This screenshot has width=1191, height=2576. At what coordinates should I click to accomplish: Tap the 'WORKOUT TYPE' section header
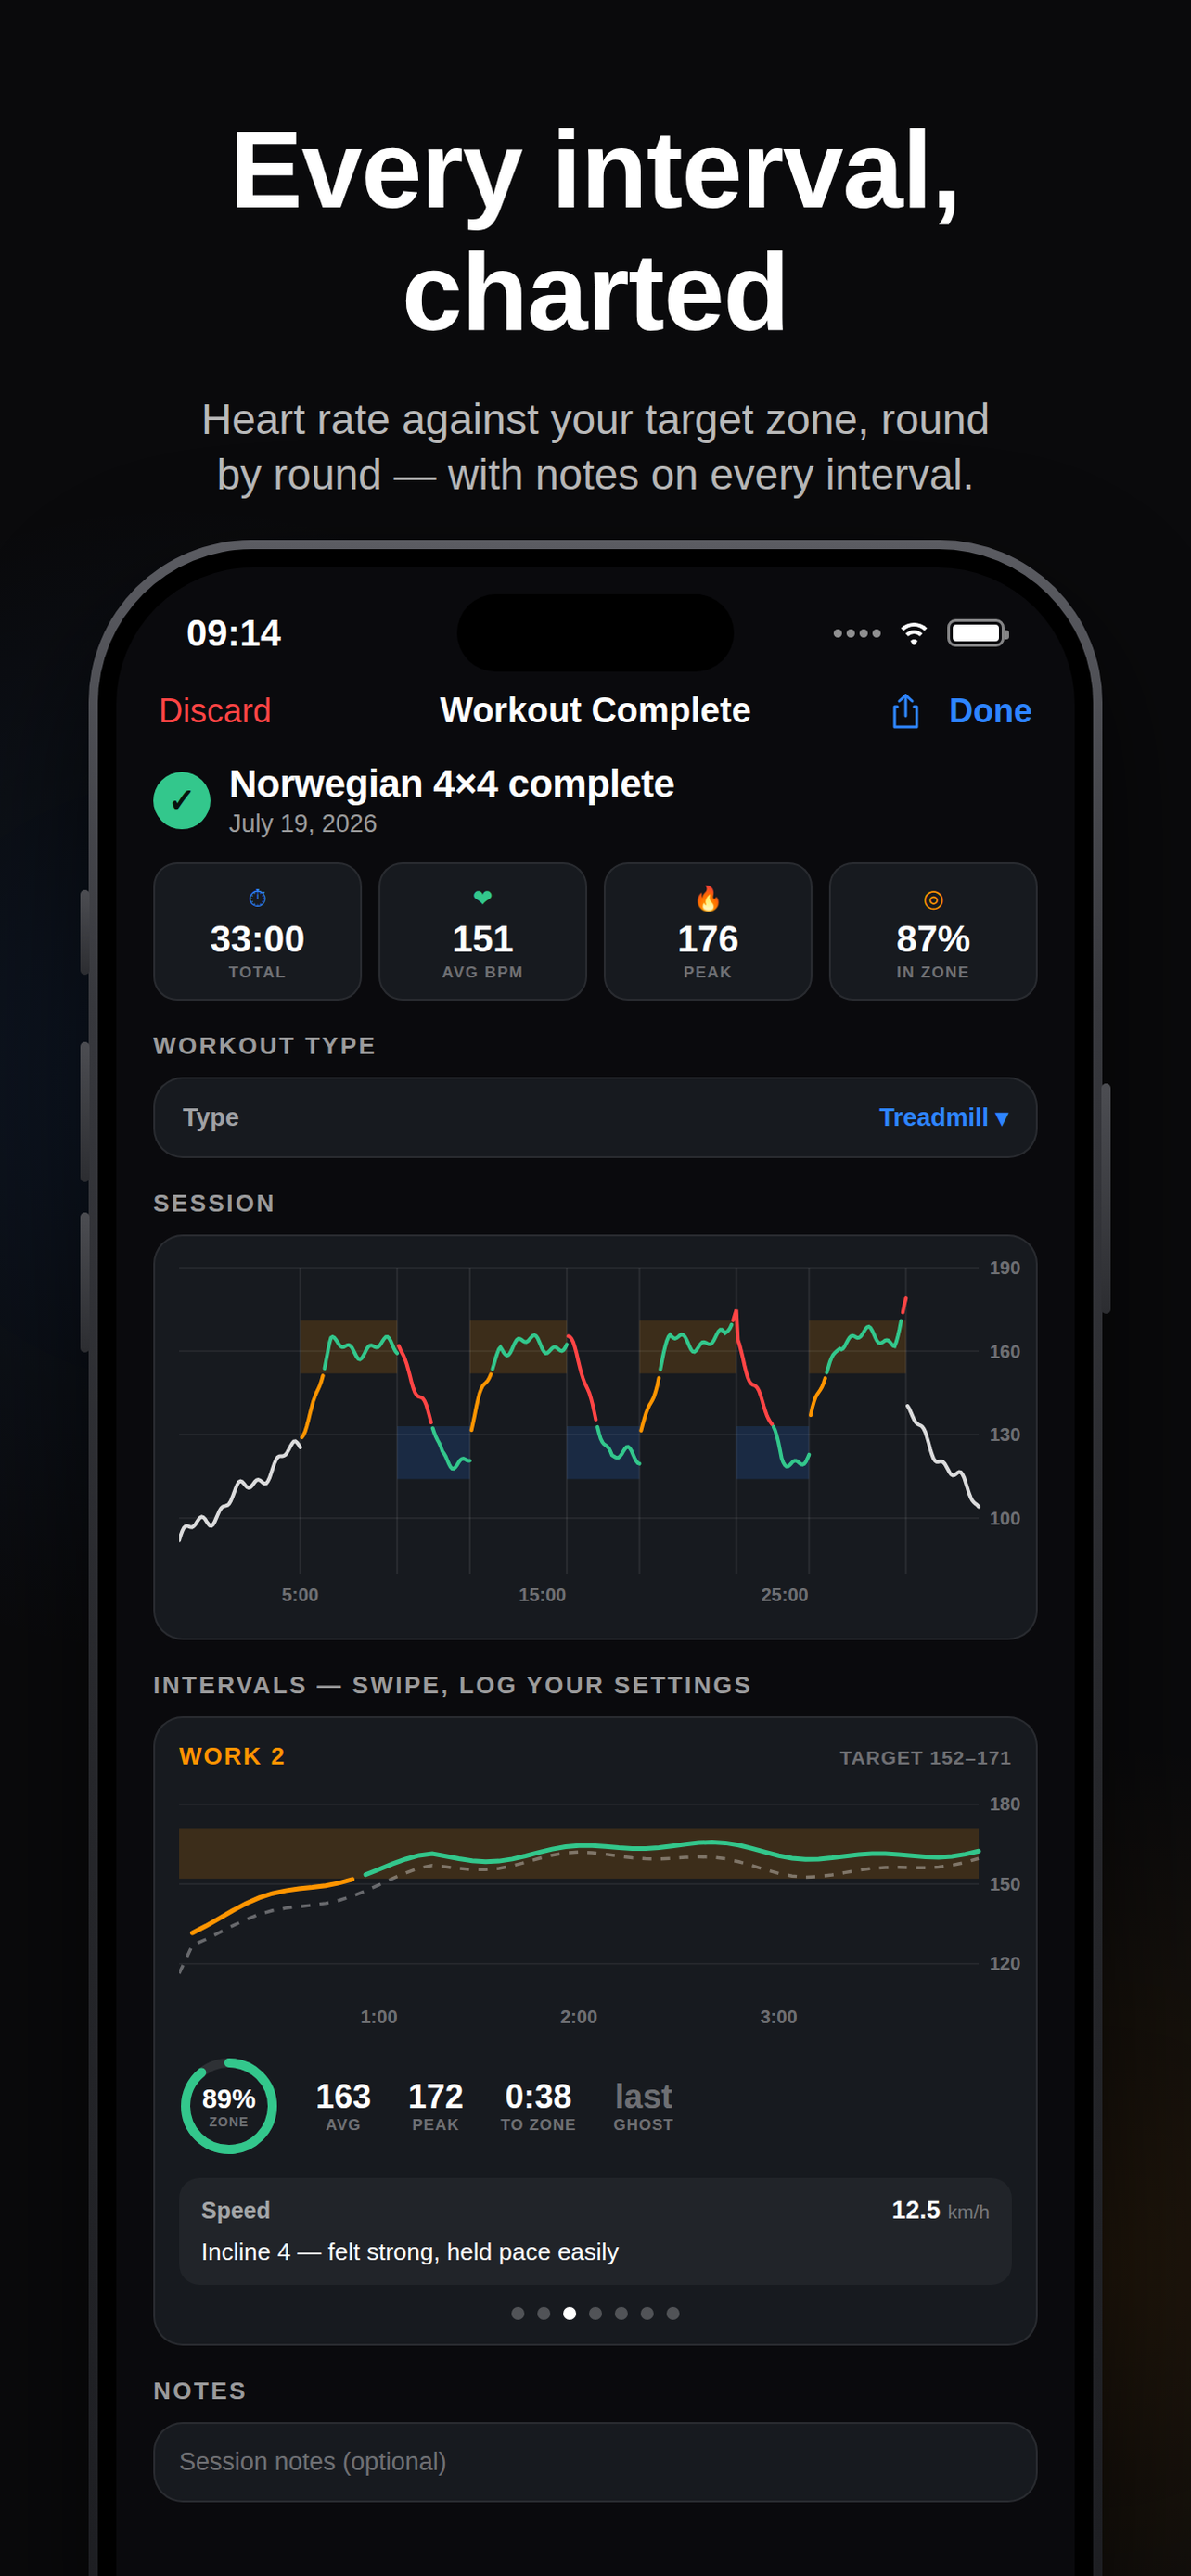tap(264, 1045)
